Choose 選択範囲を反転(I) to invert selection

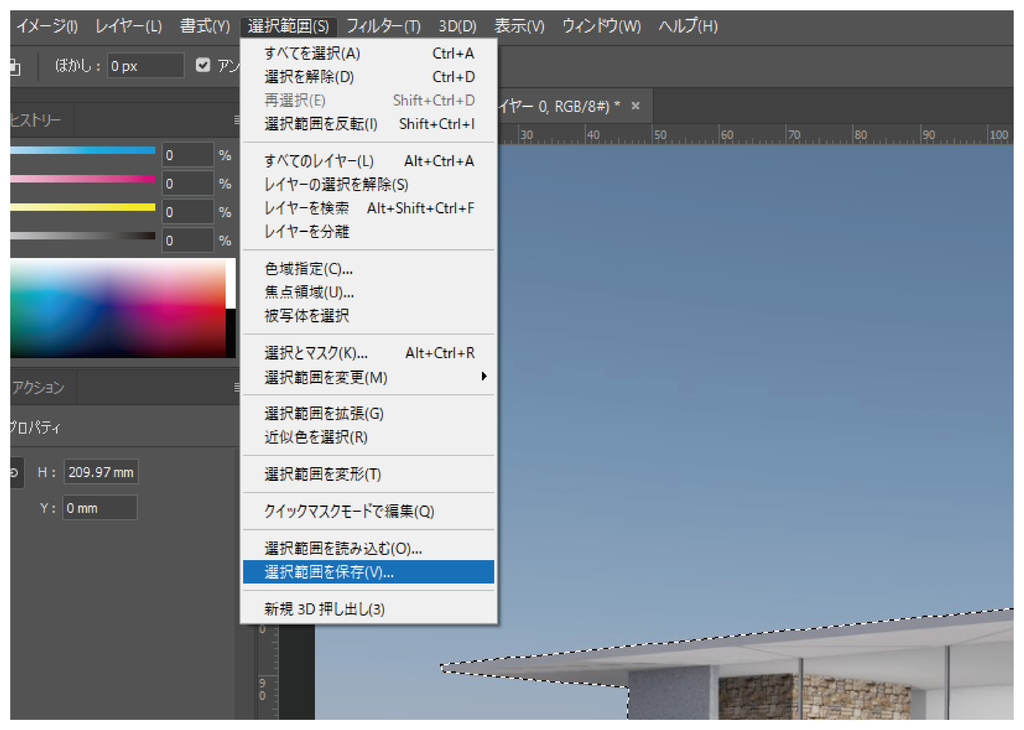click(x=369, y=124)
